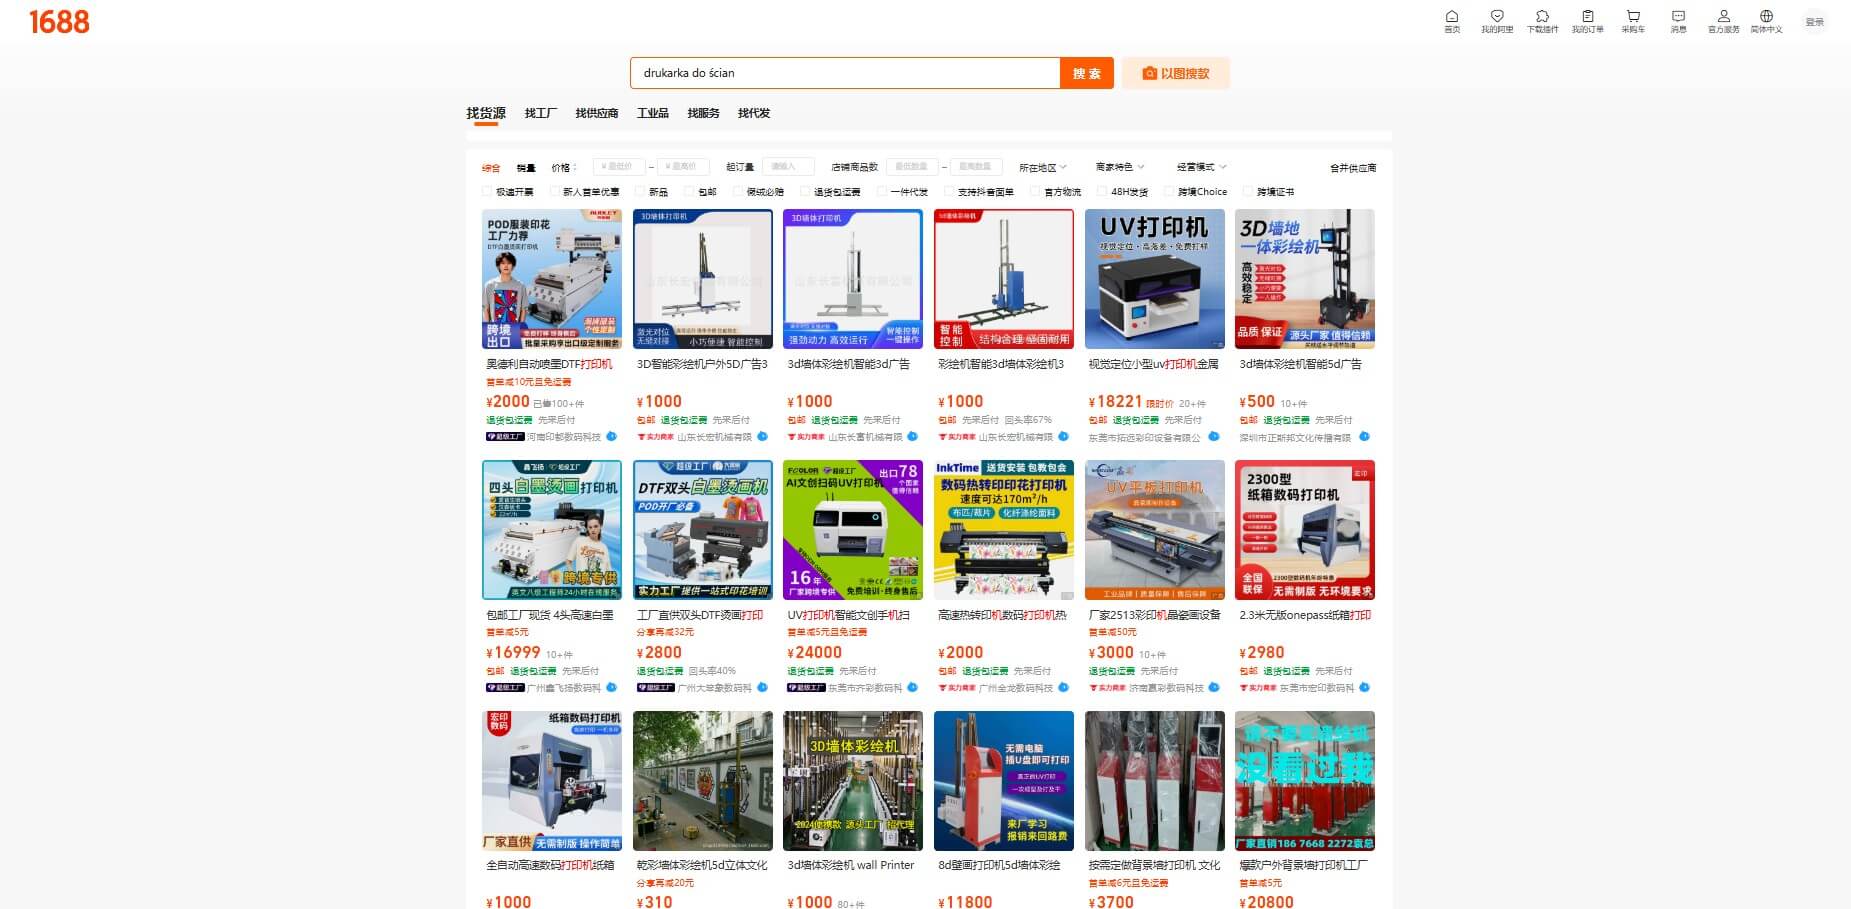Viewport: 1851px width, 909px height.
Task: Click 超级工厂 badge beside 河南印都数码科技
Action: [x=505, y=437]
